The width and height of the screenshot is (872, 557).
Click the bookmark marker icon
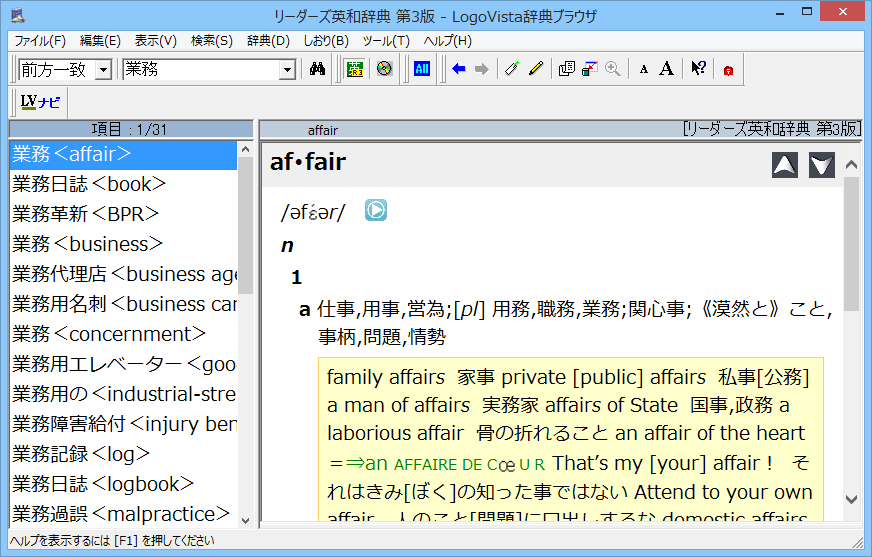click(x=512, y=69)
